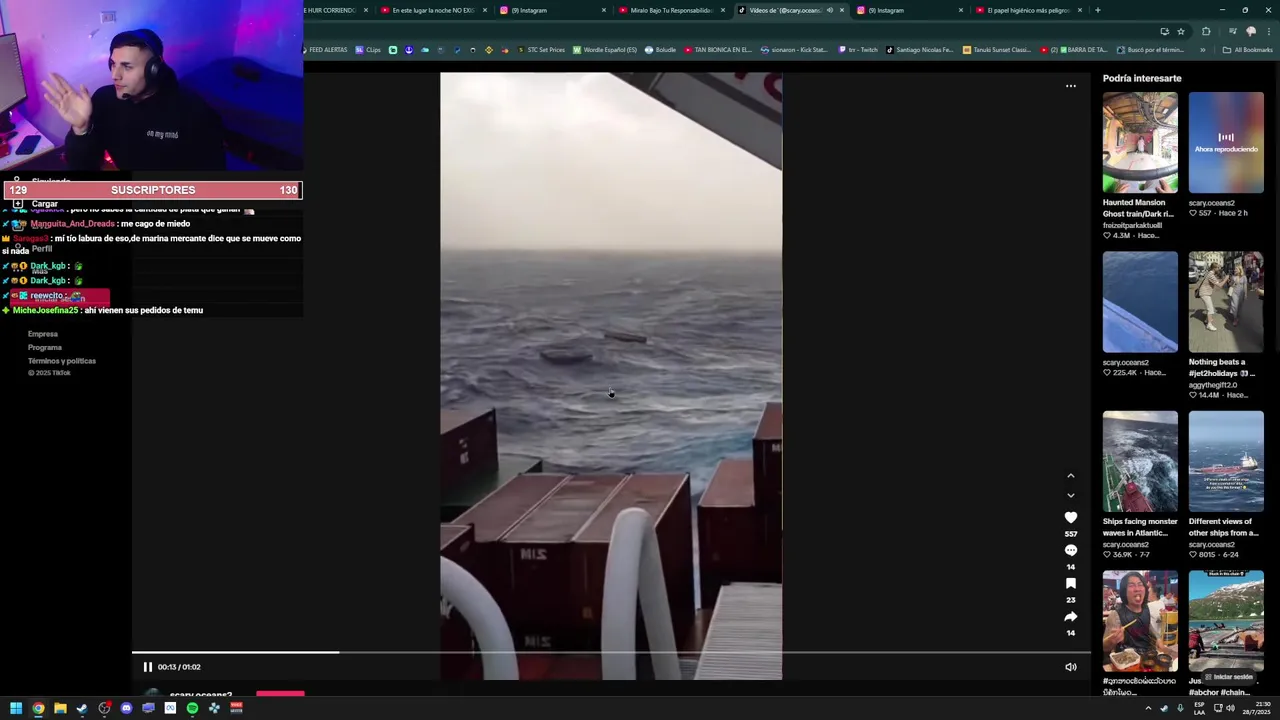1280x720 pixels.
Task: Share the video with the arrow icon
Action: coord(1070,617)
